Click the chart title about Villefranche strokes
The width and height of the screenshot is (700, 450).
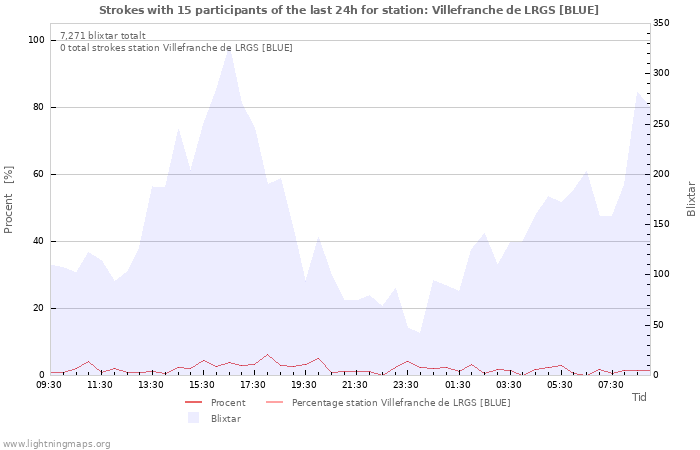coord(349,10)
